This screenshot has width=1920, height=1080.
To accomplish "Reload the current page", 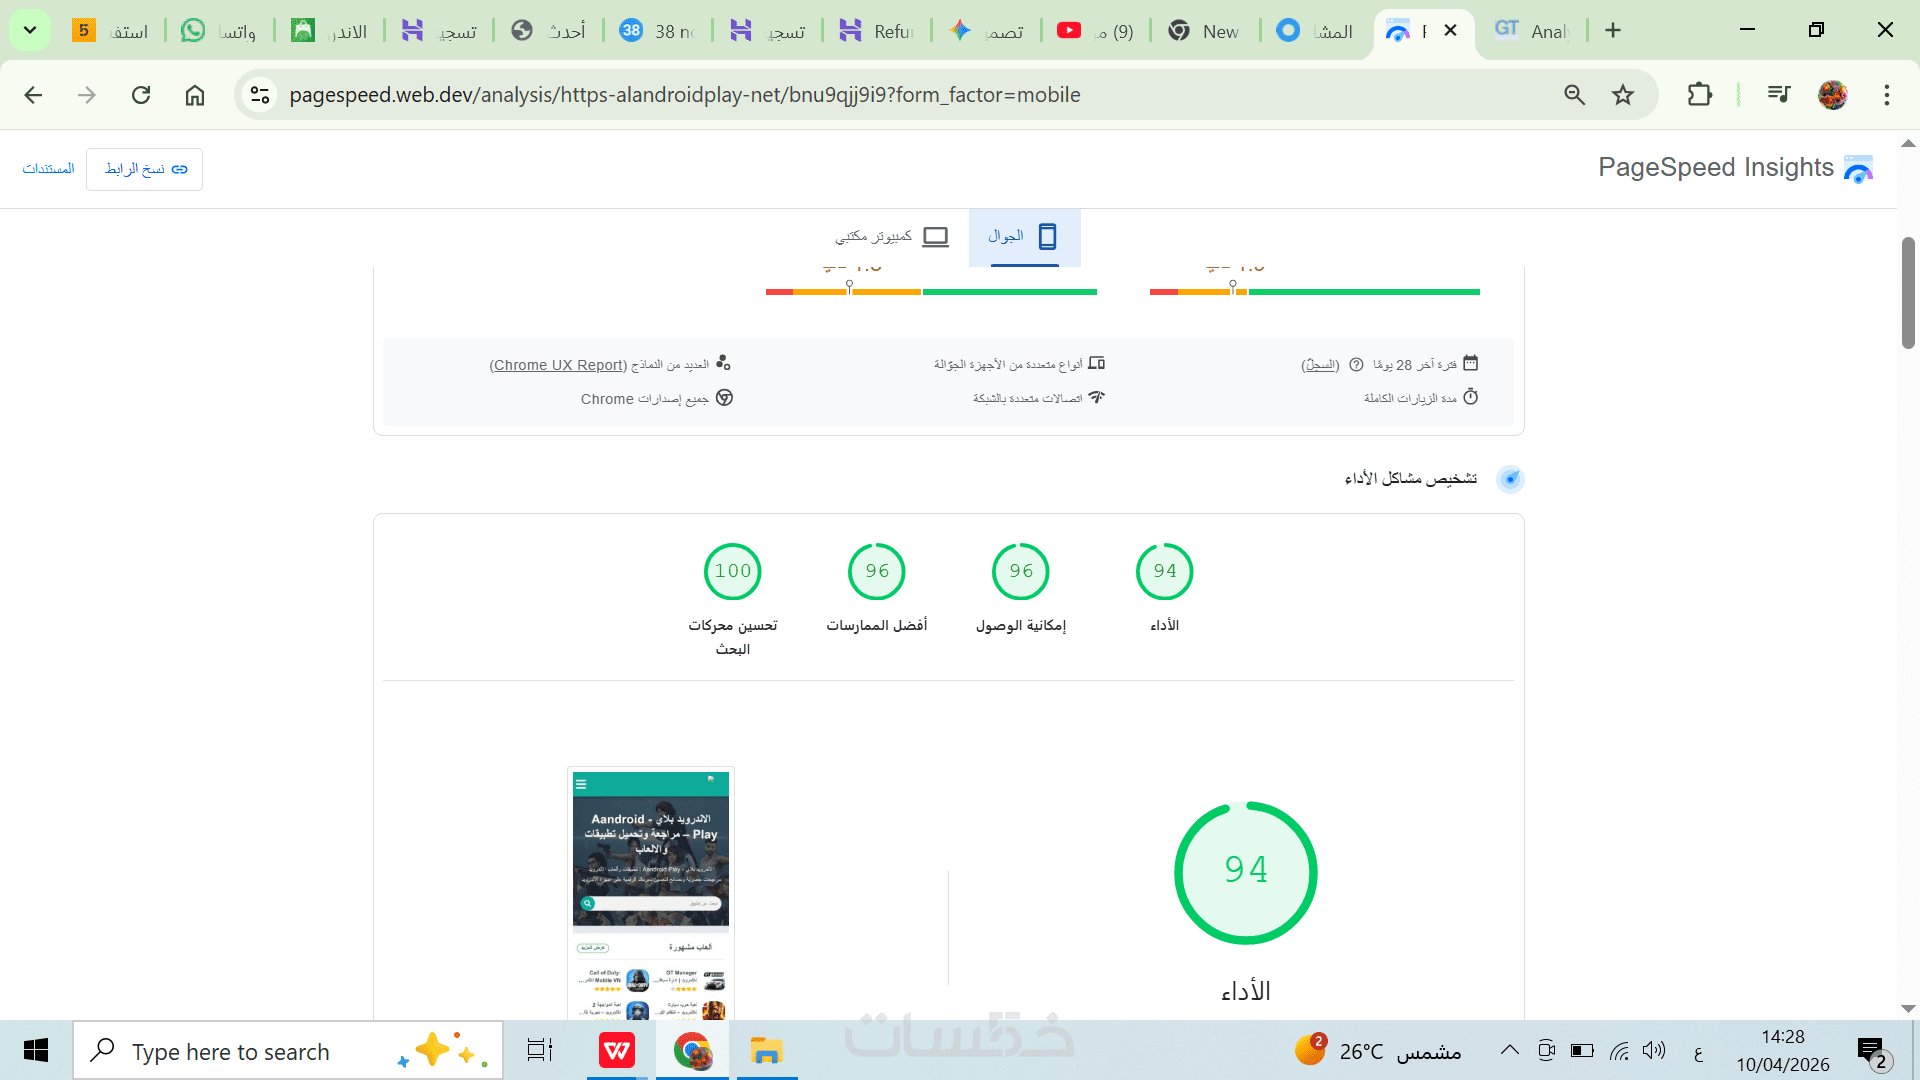I will pos(141,95).
